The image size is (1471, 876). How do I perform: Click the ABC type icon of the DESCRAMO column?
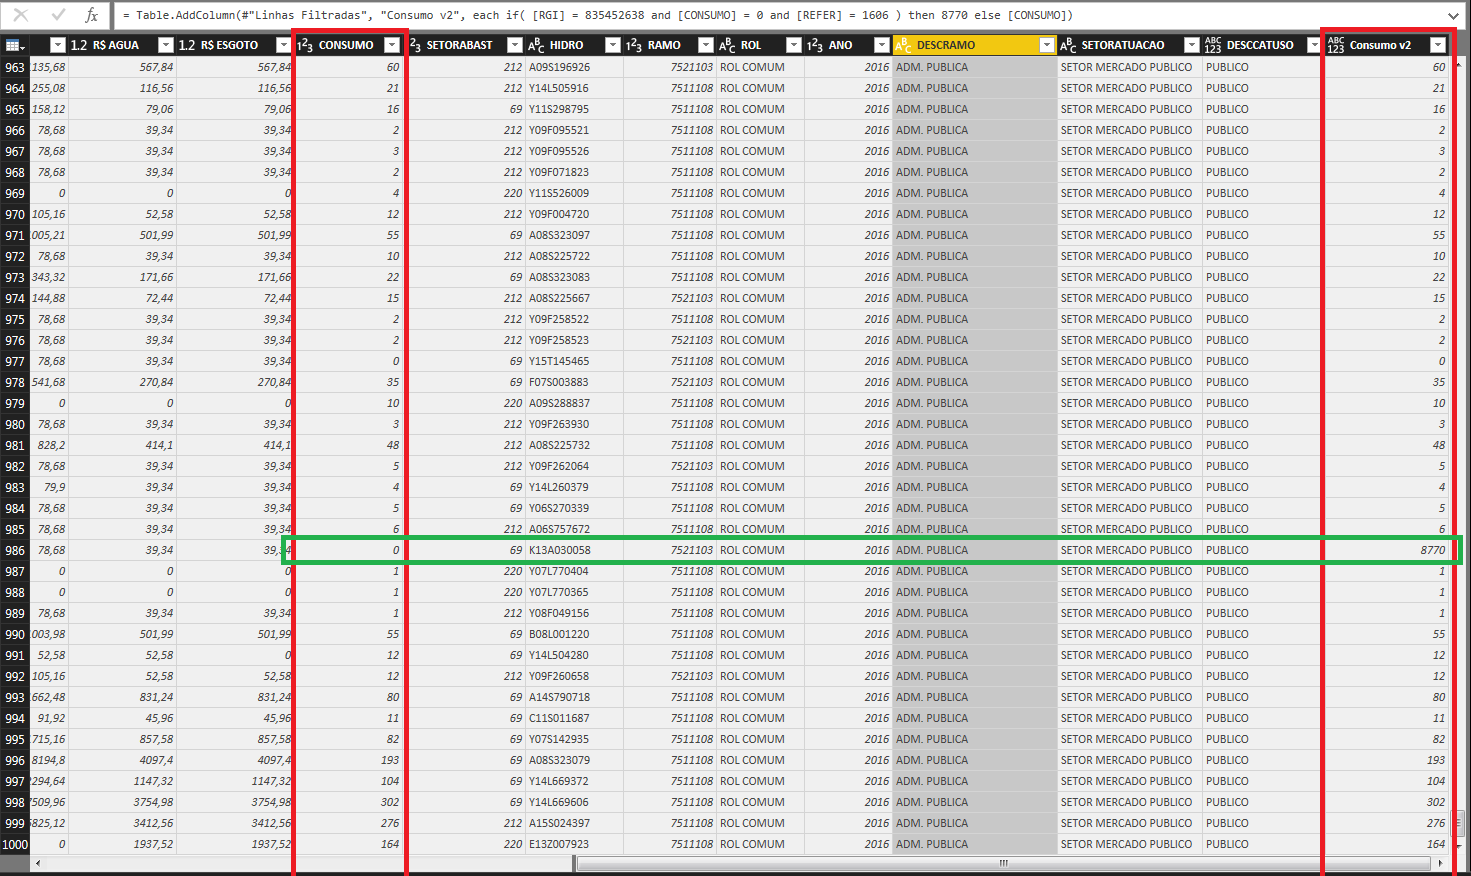click(x=903, y=45)
